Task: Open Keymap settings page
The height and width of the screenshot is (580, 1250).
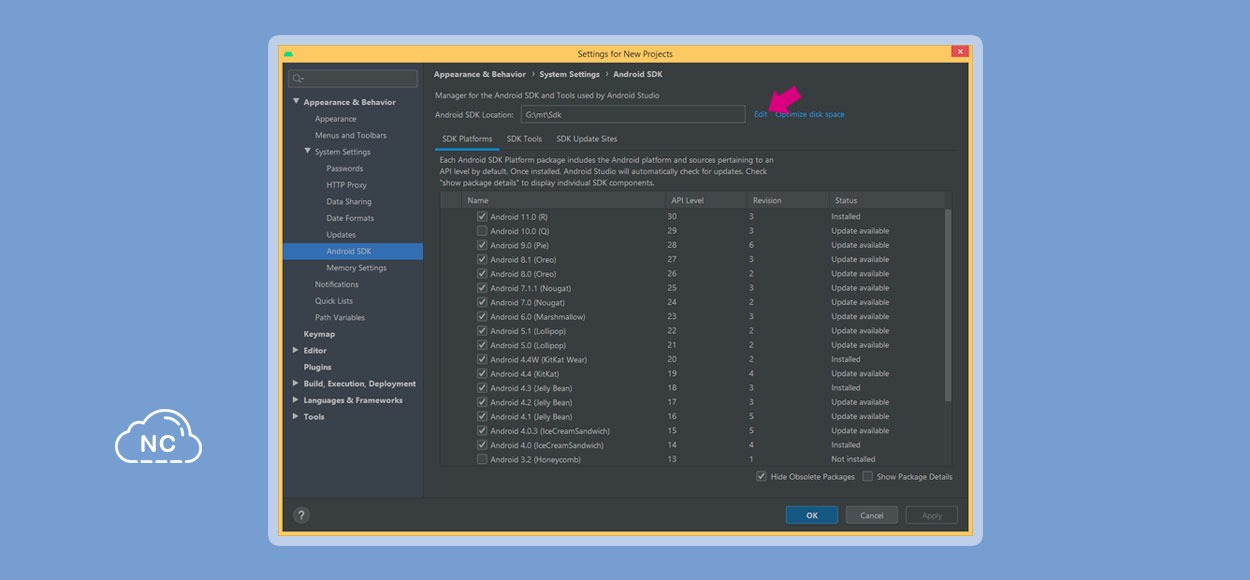Action: 319,334
